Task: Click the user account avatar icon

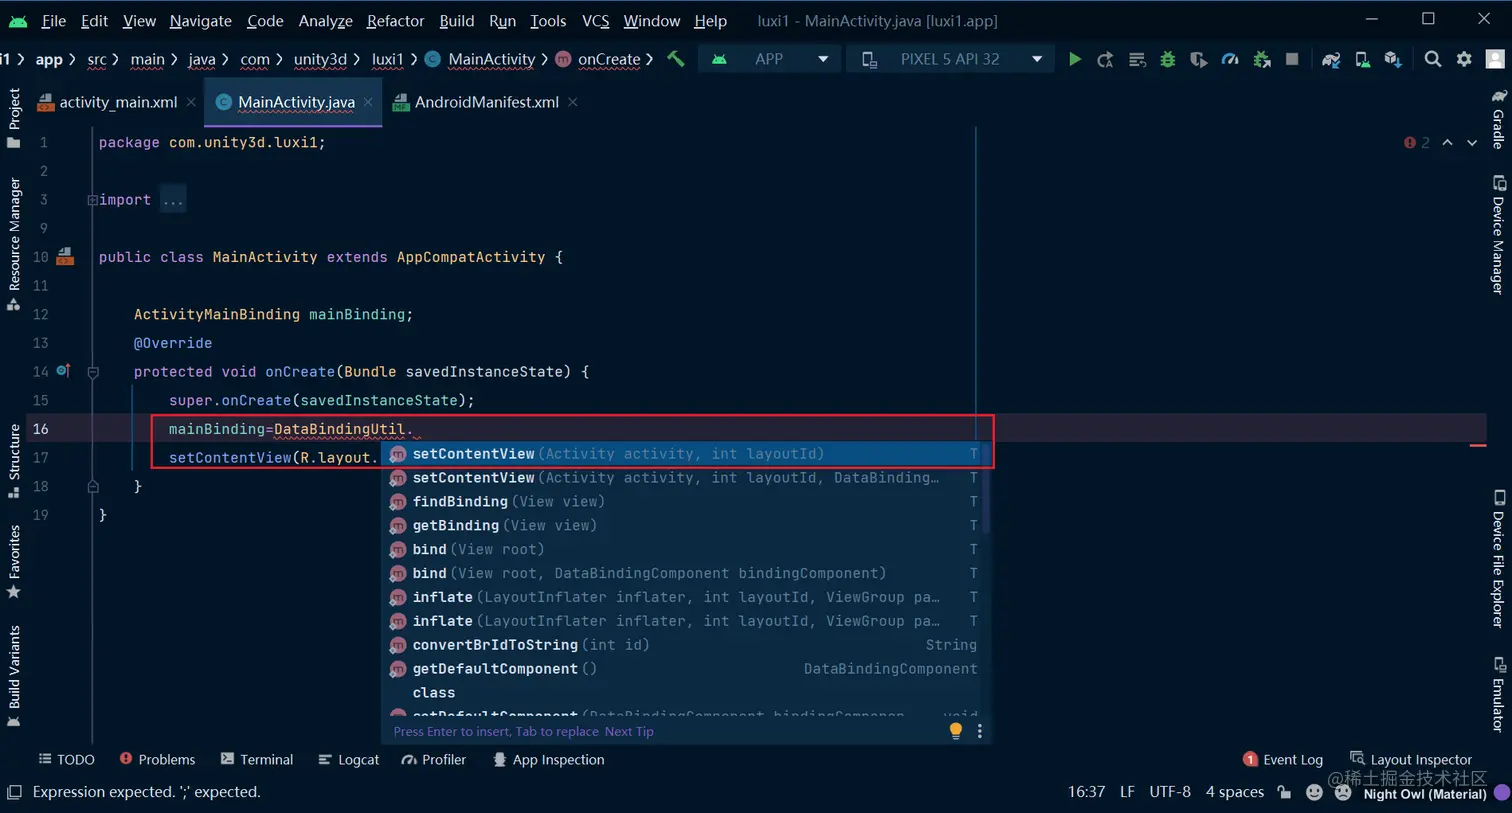Action: click(x=1496, y=59)
